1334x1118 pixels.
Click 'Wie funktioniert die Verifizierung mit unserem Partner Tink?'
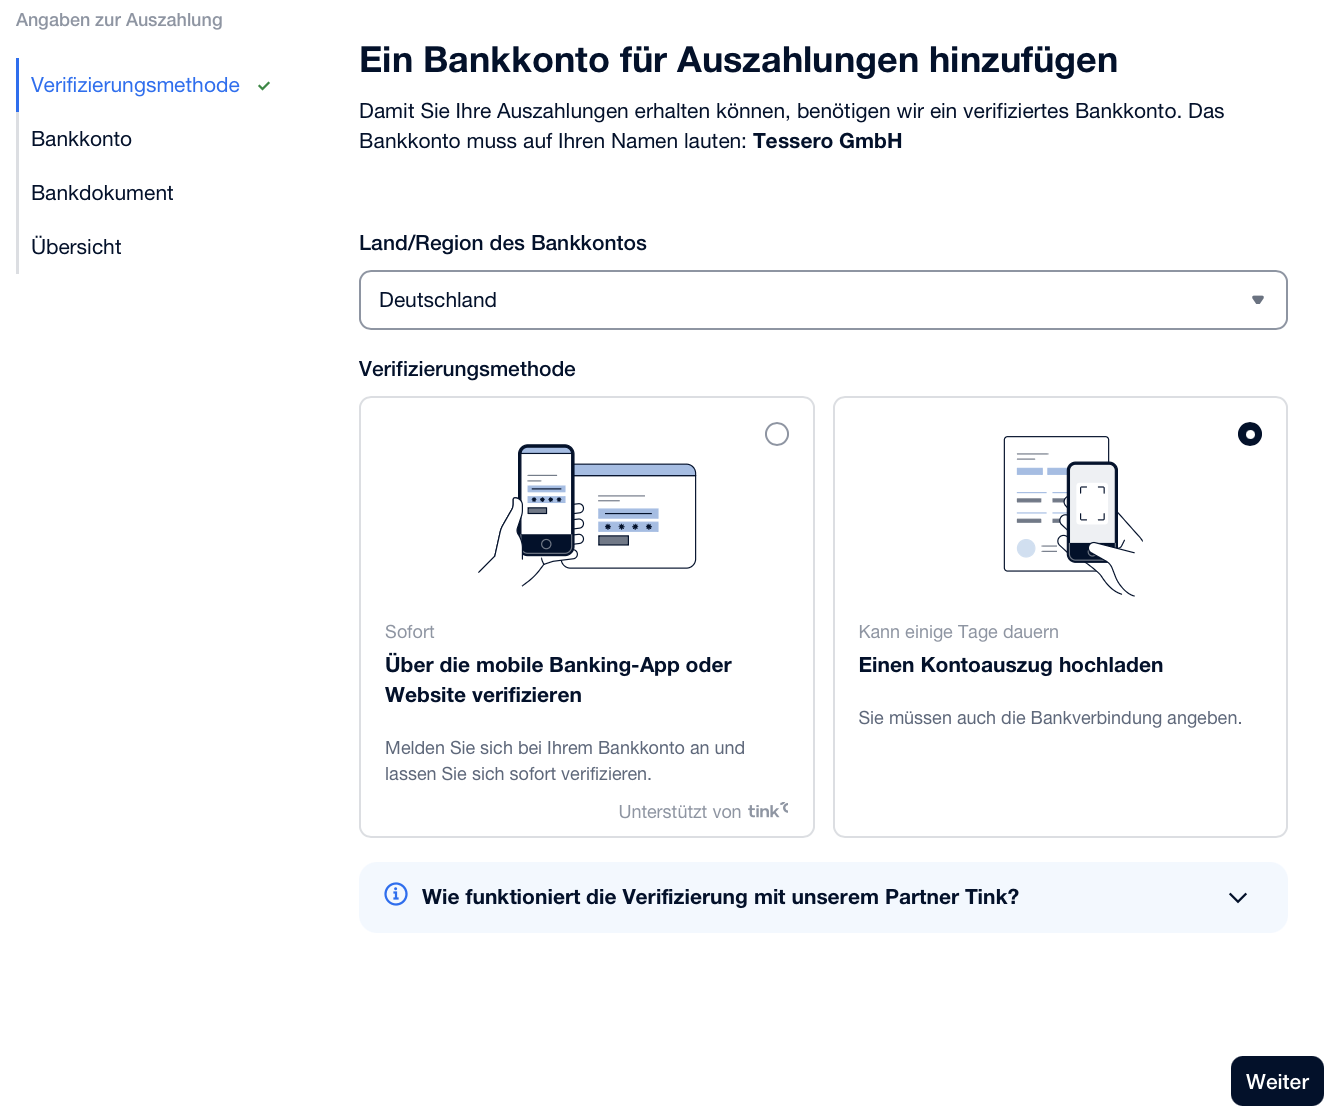point(720,897)
